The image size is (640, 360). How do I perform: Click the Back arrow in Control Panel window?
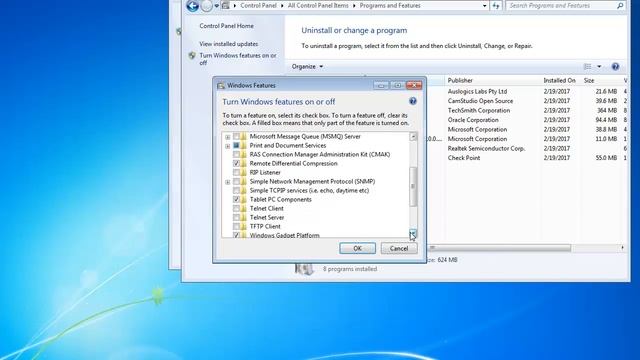(193, 6)
